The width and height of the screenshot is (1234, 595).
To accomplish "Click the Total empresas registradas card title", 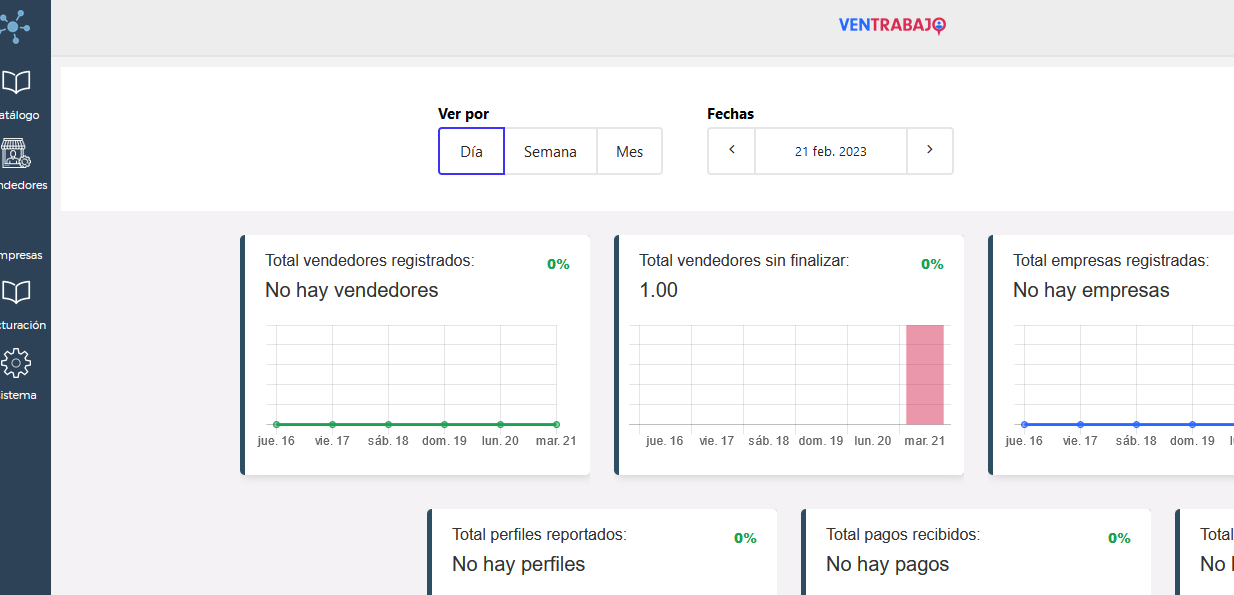I will tap(1110, 261).
